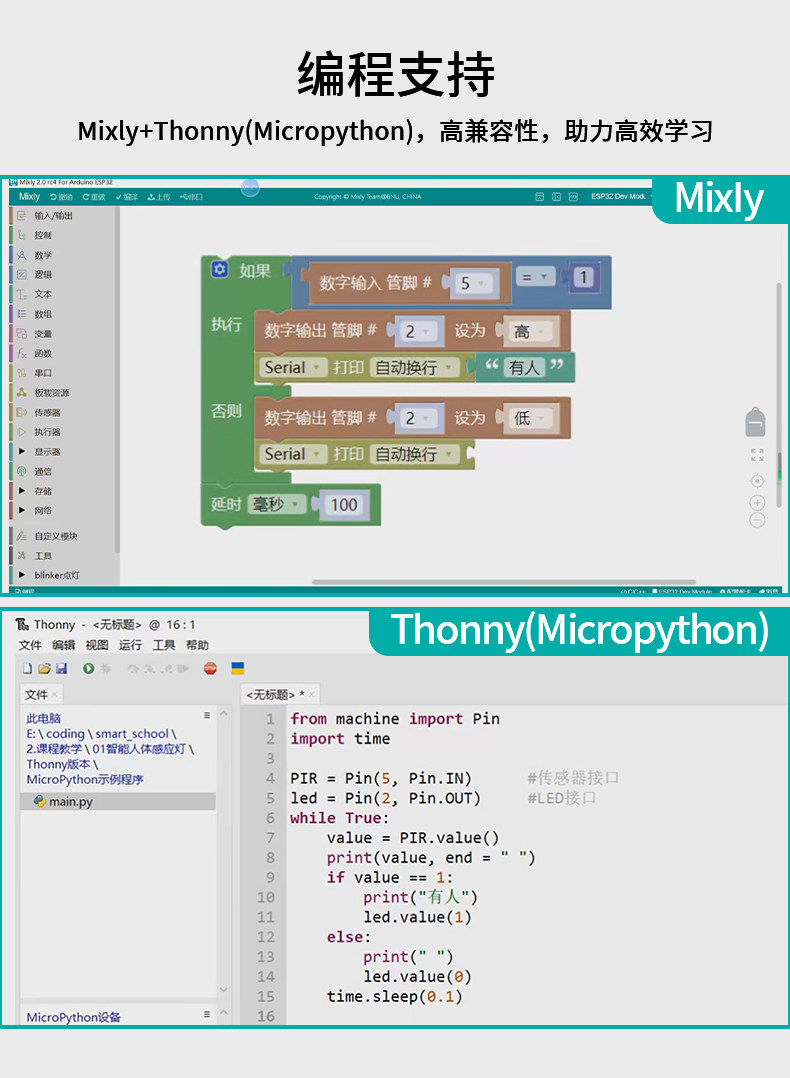The width and height of the screenshot is (790, 1078).
Task: Open the 通信 block category in Mixly
Action: [43, 472]
